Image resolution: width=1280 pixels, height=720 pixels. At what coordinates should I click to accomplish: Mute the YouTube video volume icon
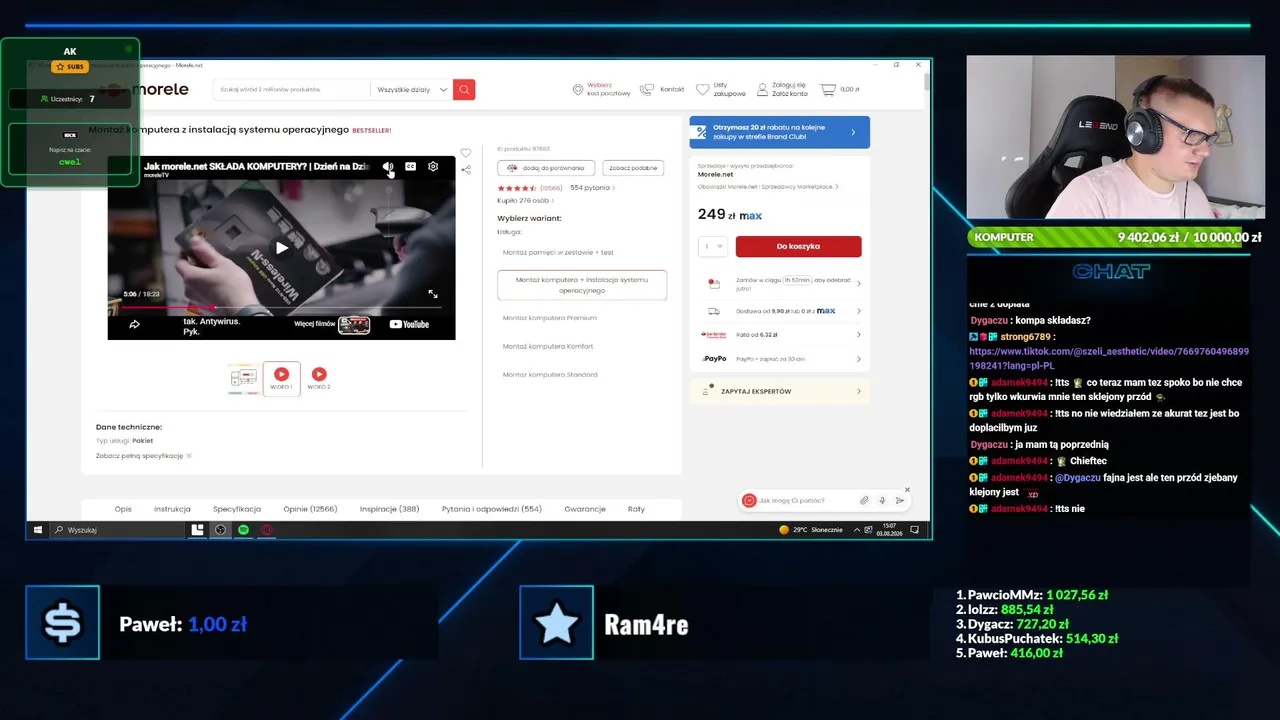point(388,166)
